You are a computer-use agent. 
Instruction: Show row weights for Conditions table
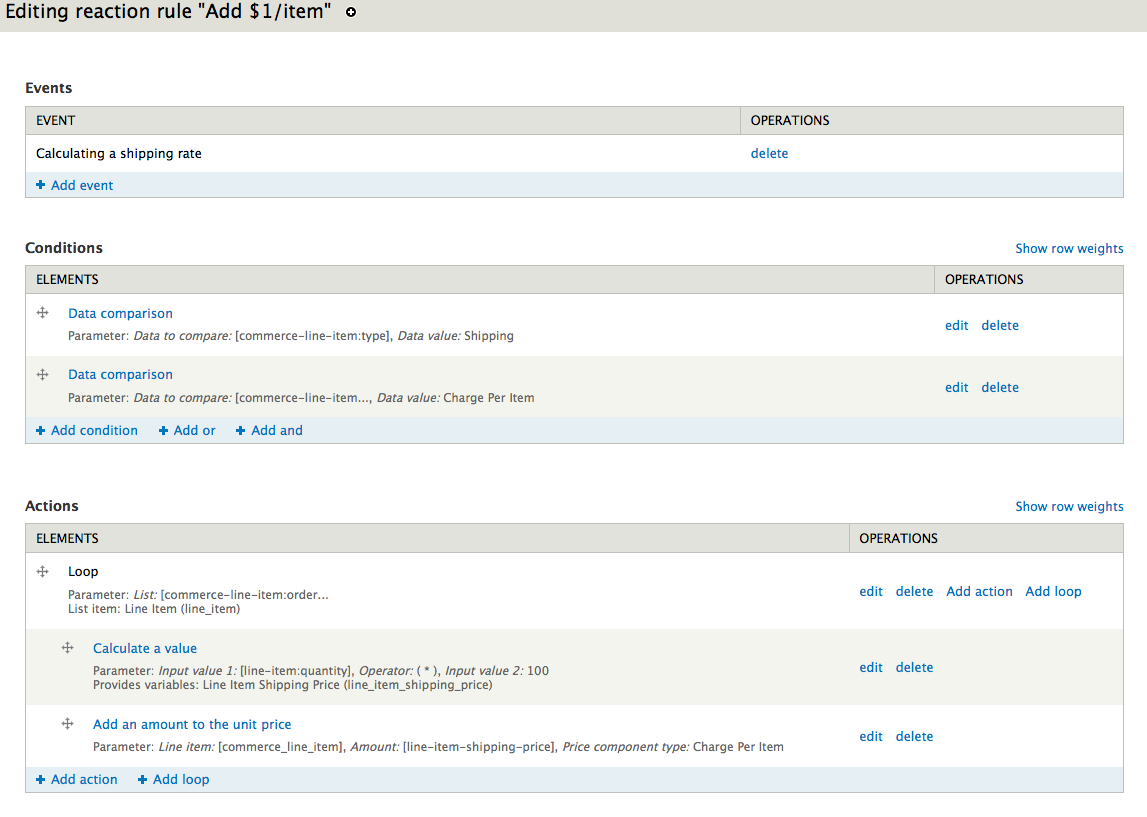1069,248
